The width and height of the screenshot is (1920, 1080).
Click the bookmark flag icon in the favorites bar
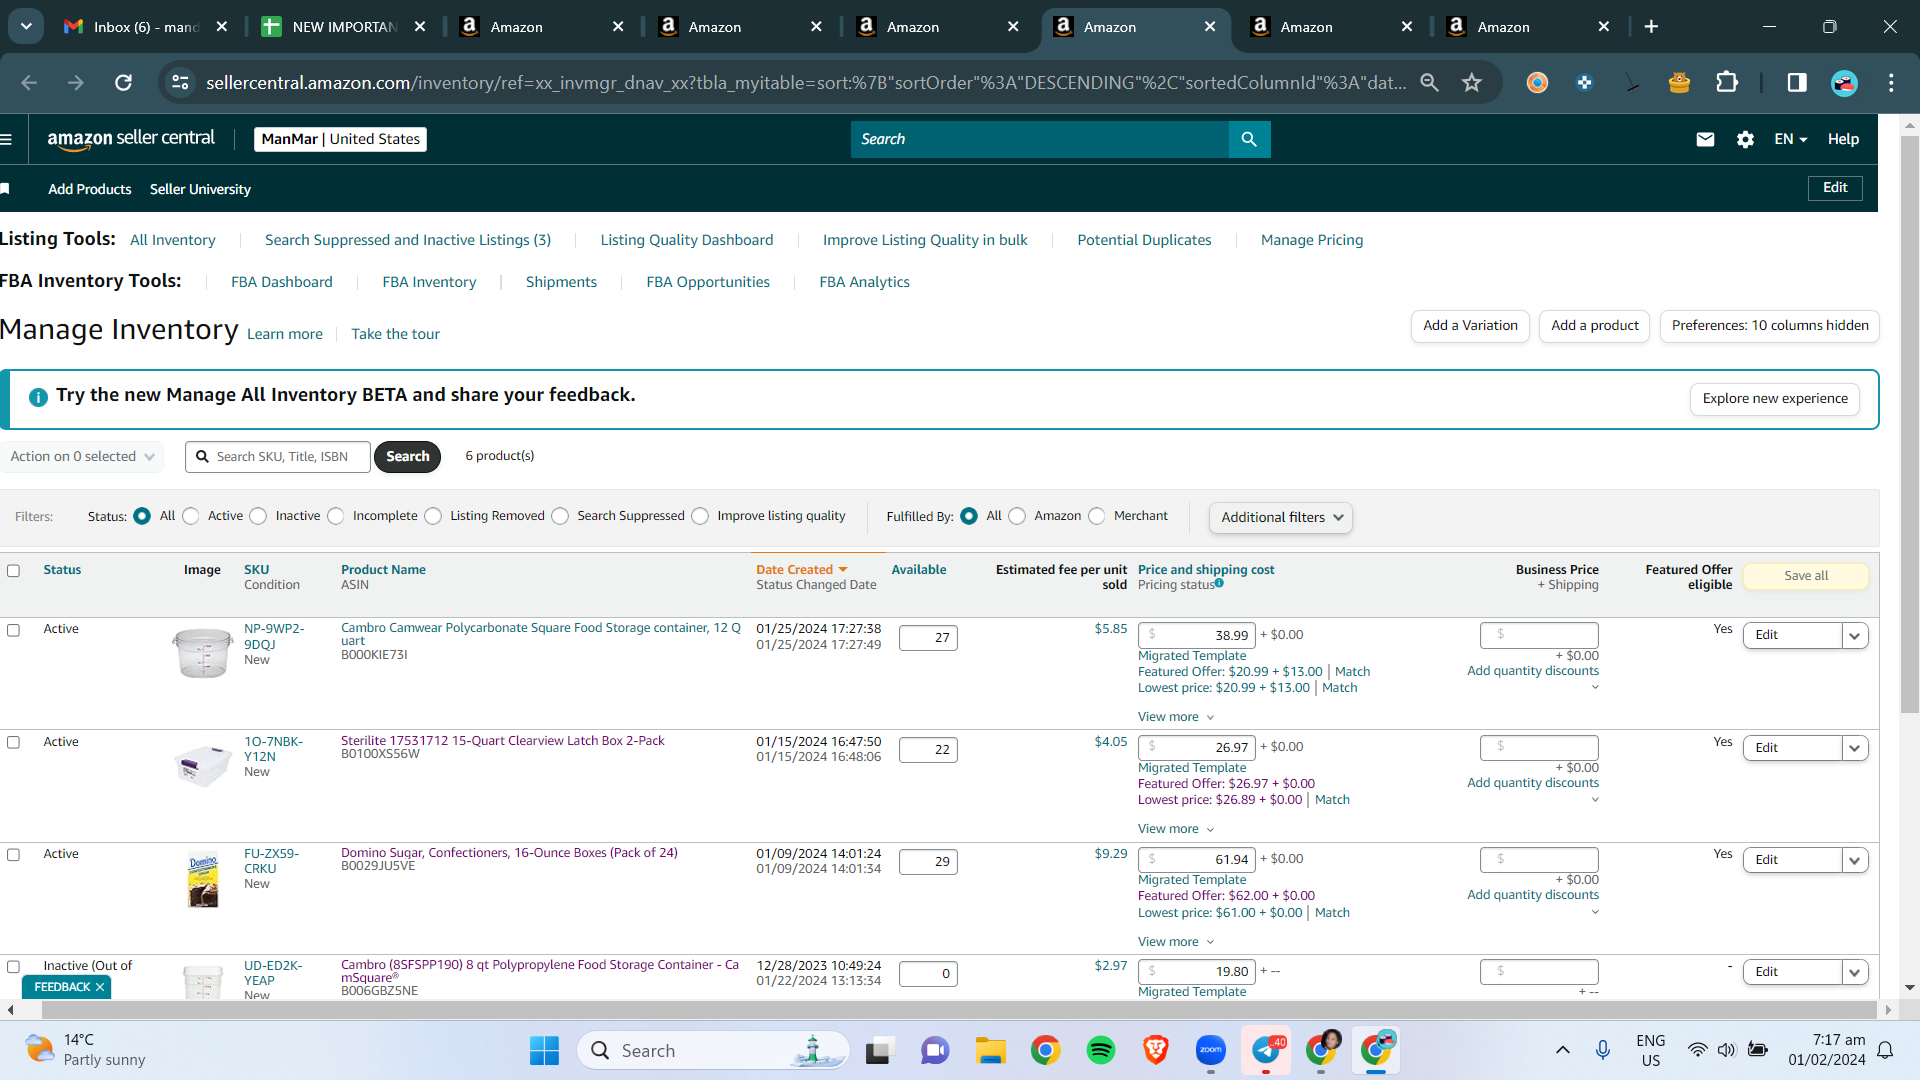[5, 189]
